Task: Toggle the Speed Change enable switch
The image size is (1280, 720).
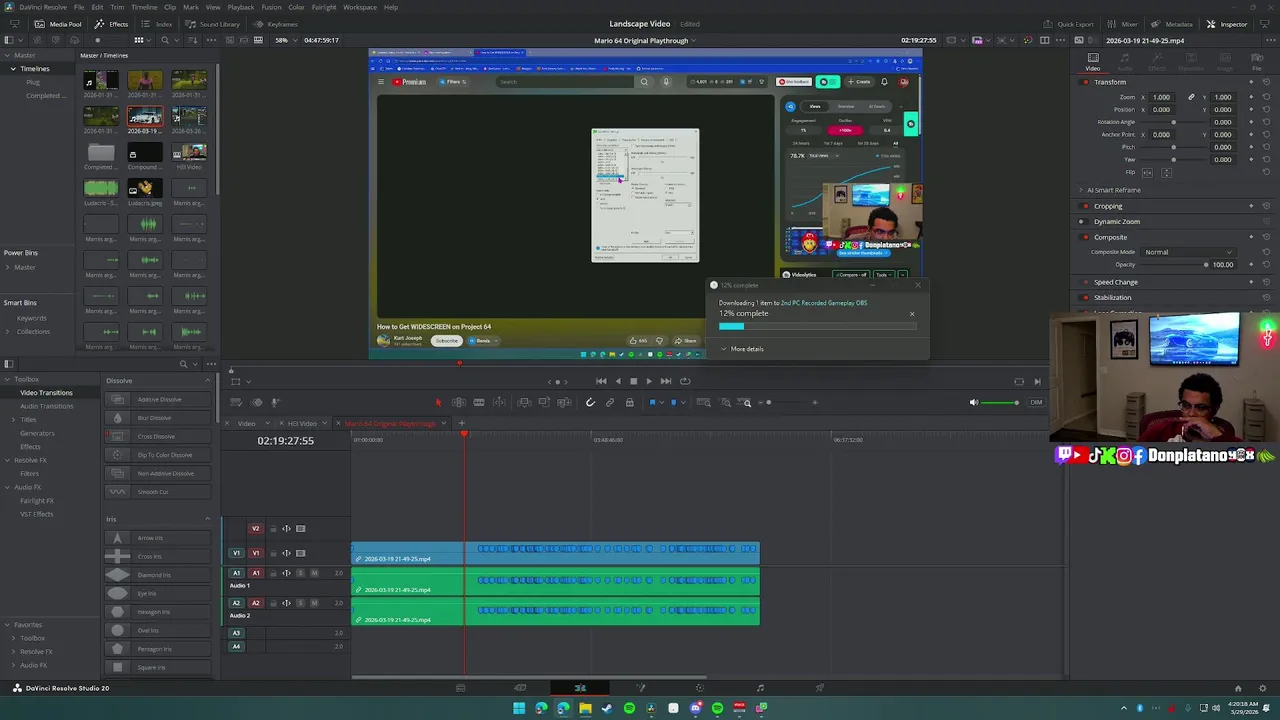Action: point(1084,282)
